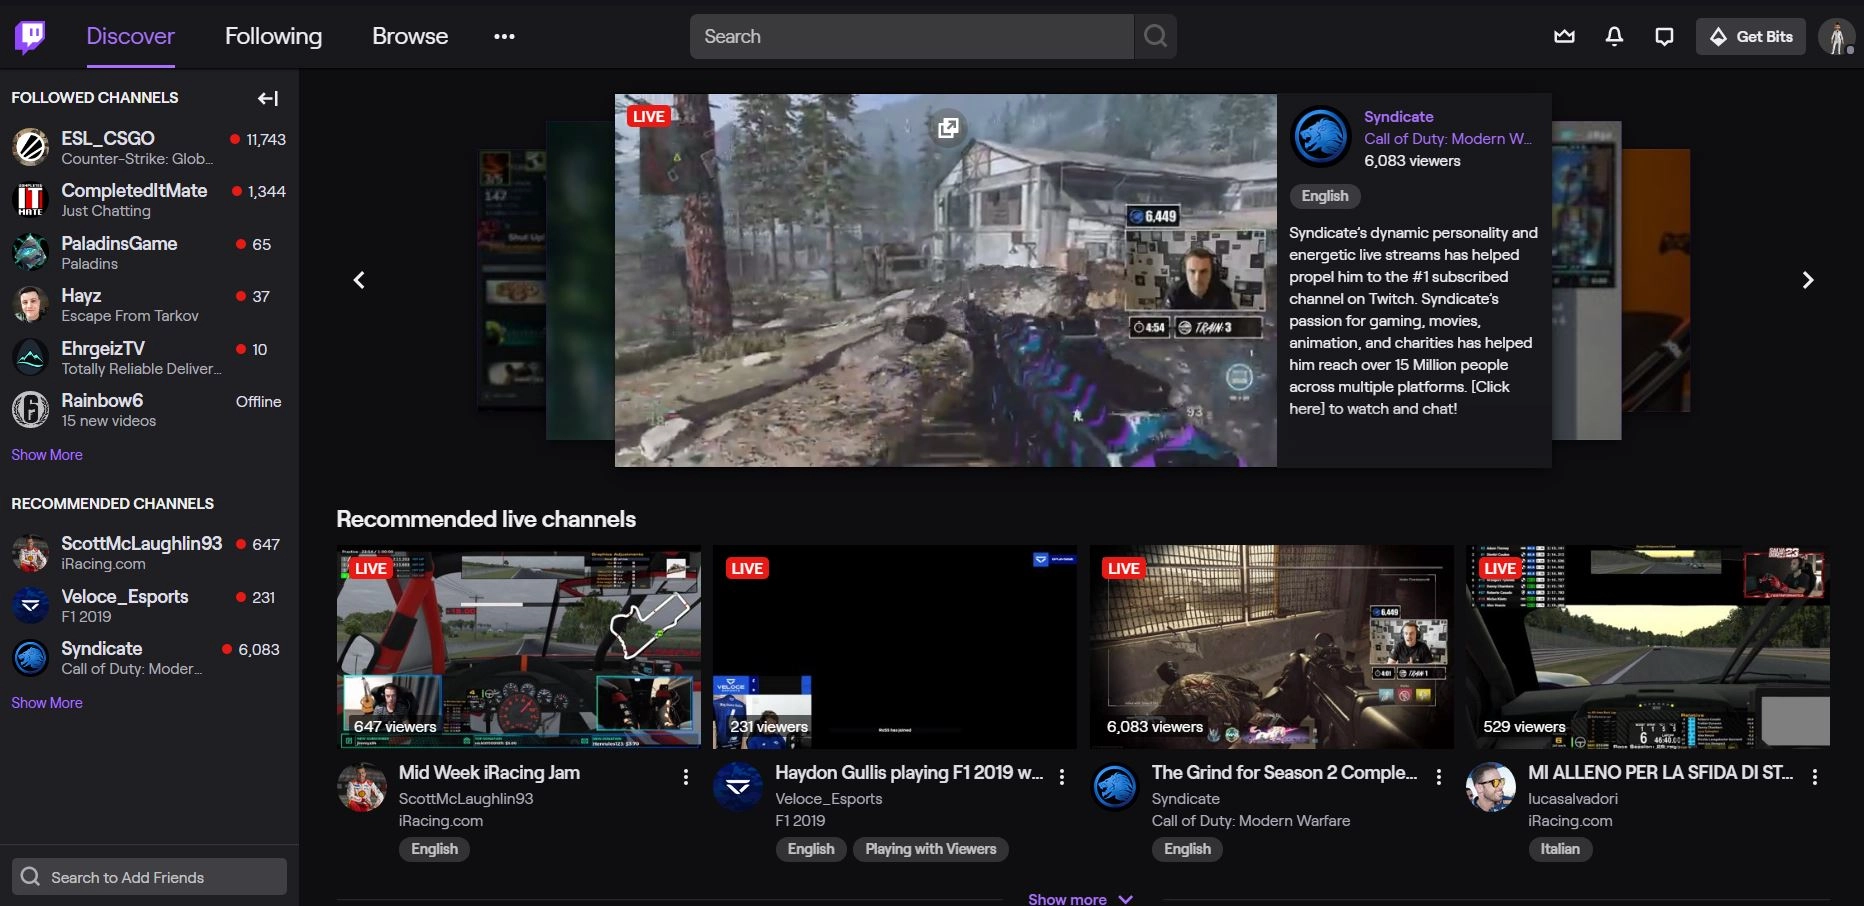Expand Show more recommended live channels
1864x906 pixels.
[x=1081, y=899]
